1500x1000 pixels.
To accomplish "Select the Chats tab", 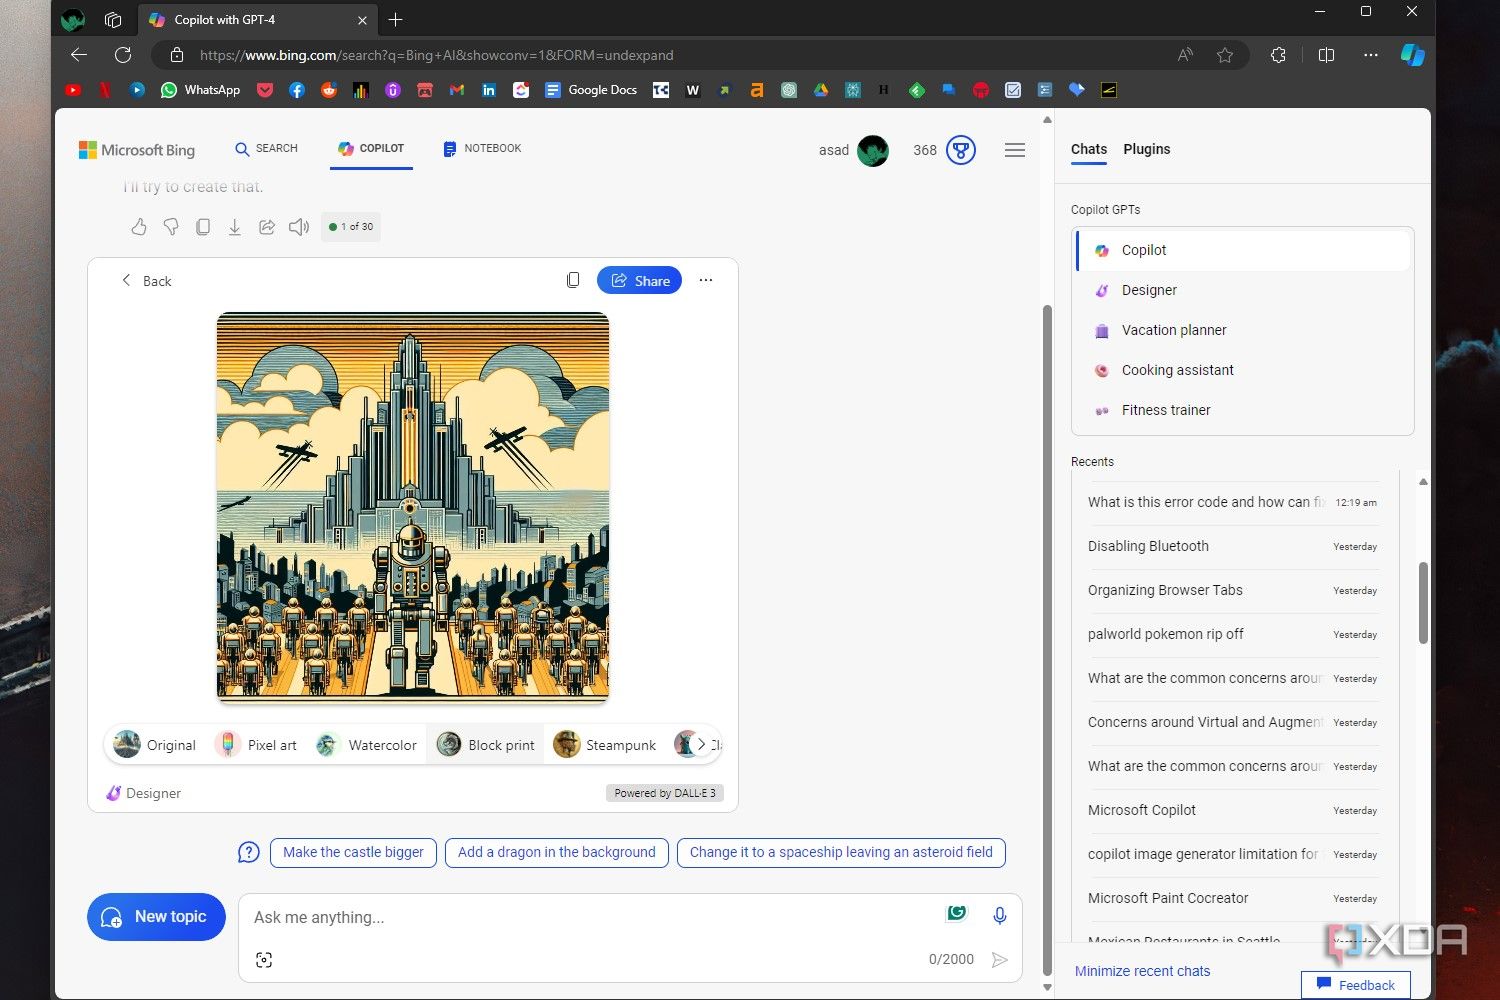I will pyautogui.click(x=1089, y=149).
